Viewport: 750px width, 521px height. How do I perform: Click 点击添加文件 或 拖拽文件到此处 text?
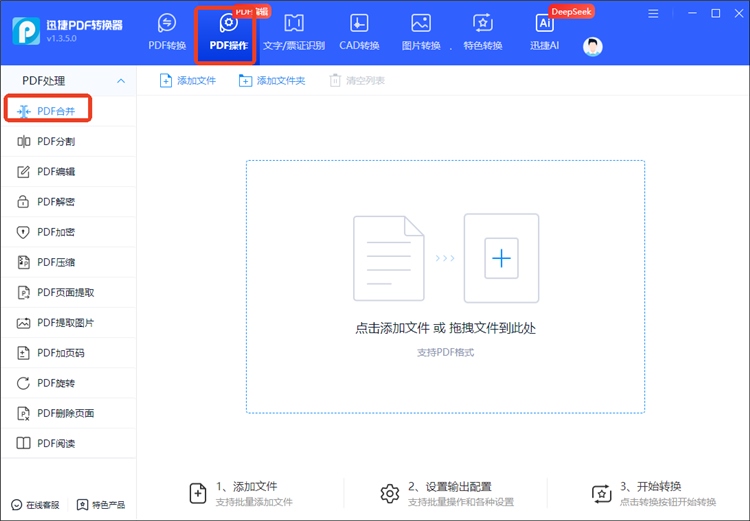click(445, 328)
